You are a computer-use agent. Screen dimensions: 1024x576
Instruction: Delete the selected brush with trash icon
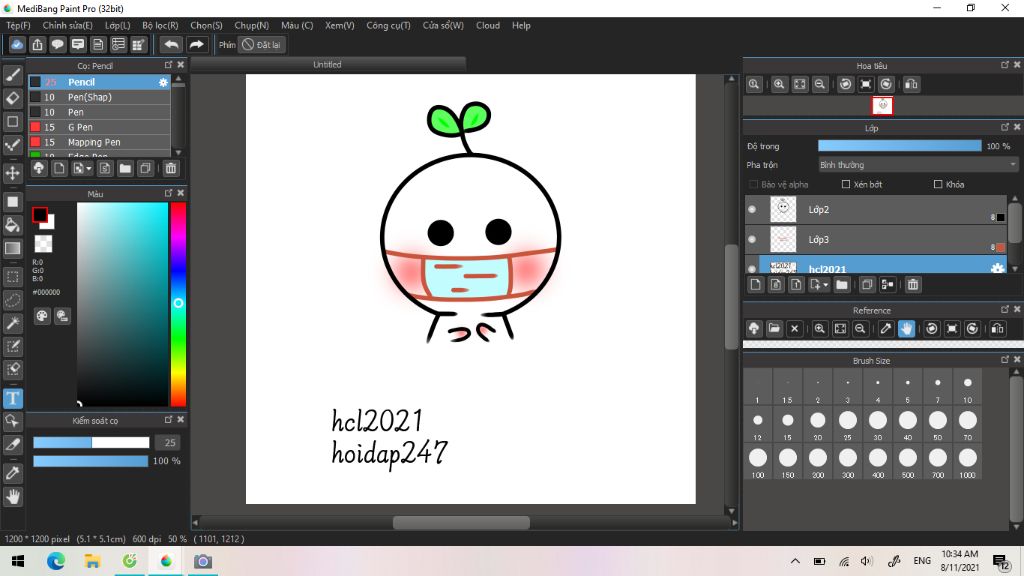click(170, 168)
